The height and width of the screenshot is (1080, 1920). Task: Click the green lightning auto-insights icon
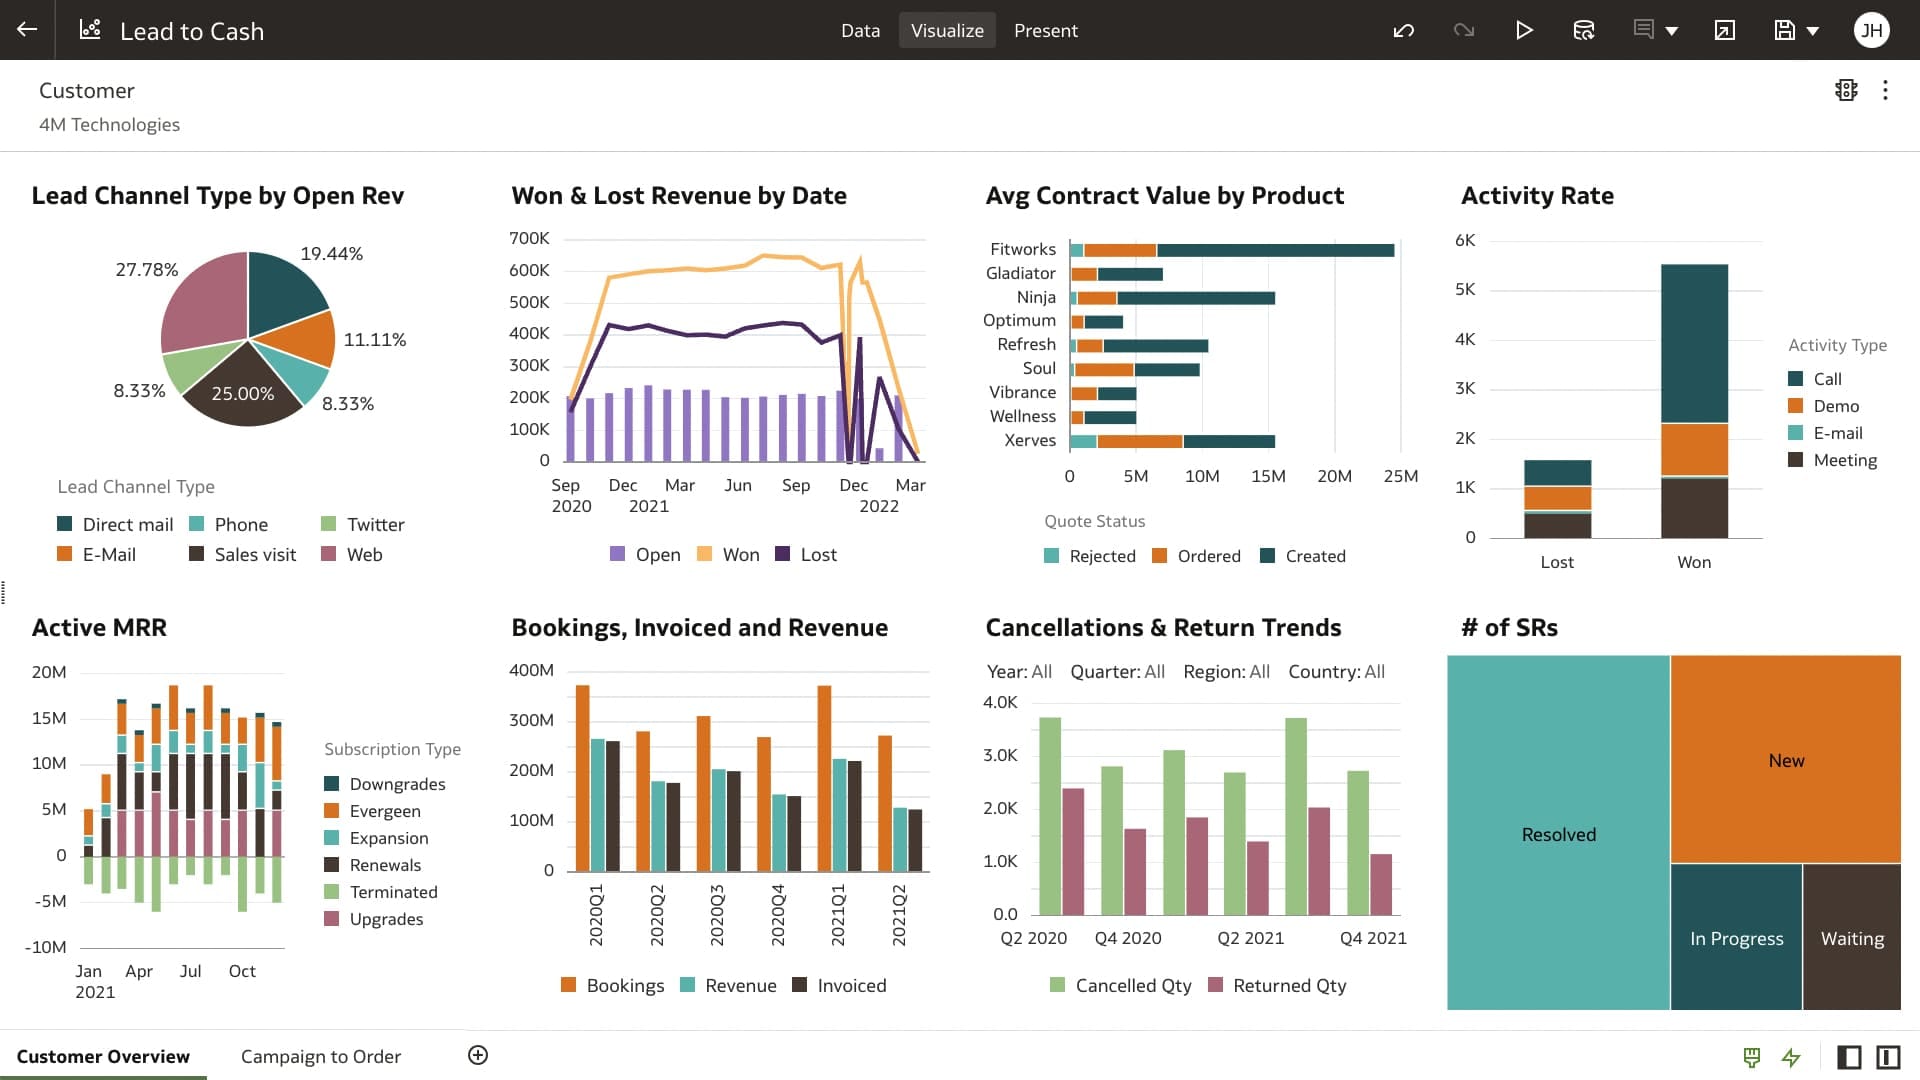pyautogui.click(x=1790, y=1058)
